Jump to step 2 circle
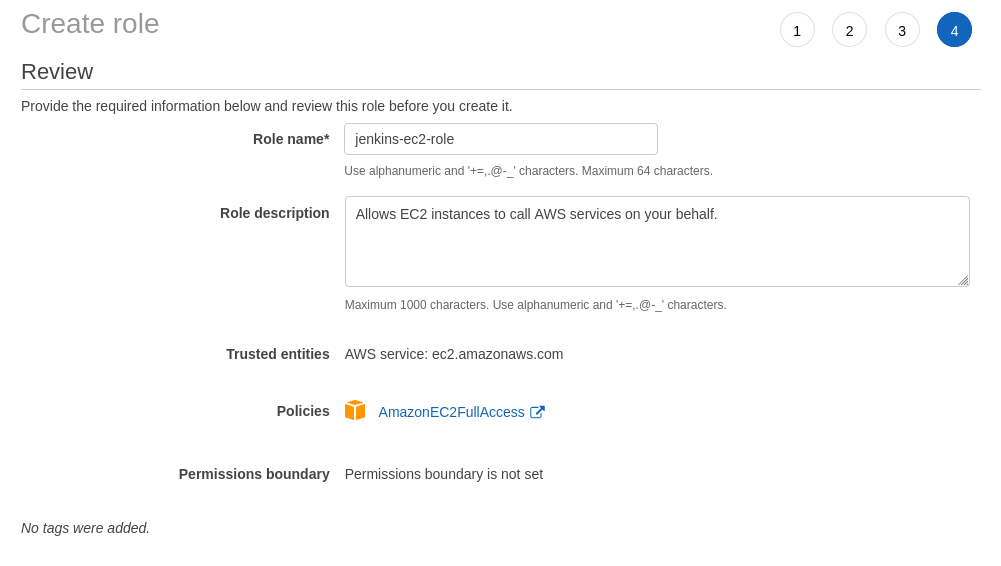The height and width of the screenshot is (566, 1001). (x=849, y=30)
